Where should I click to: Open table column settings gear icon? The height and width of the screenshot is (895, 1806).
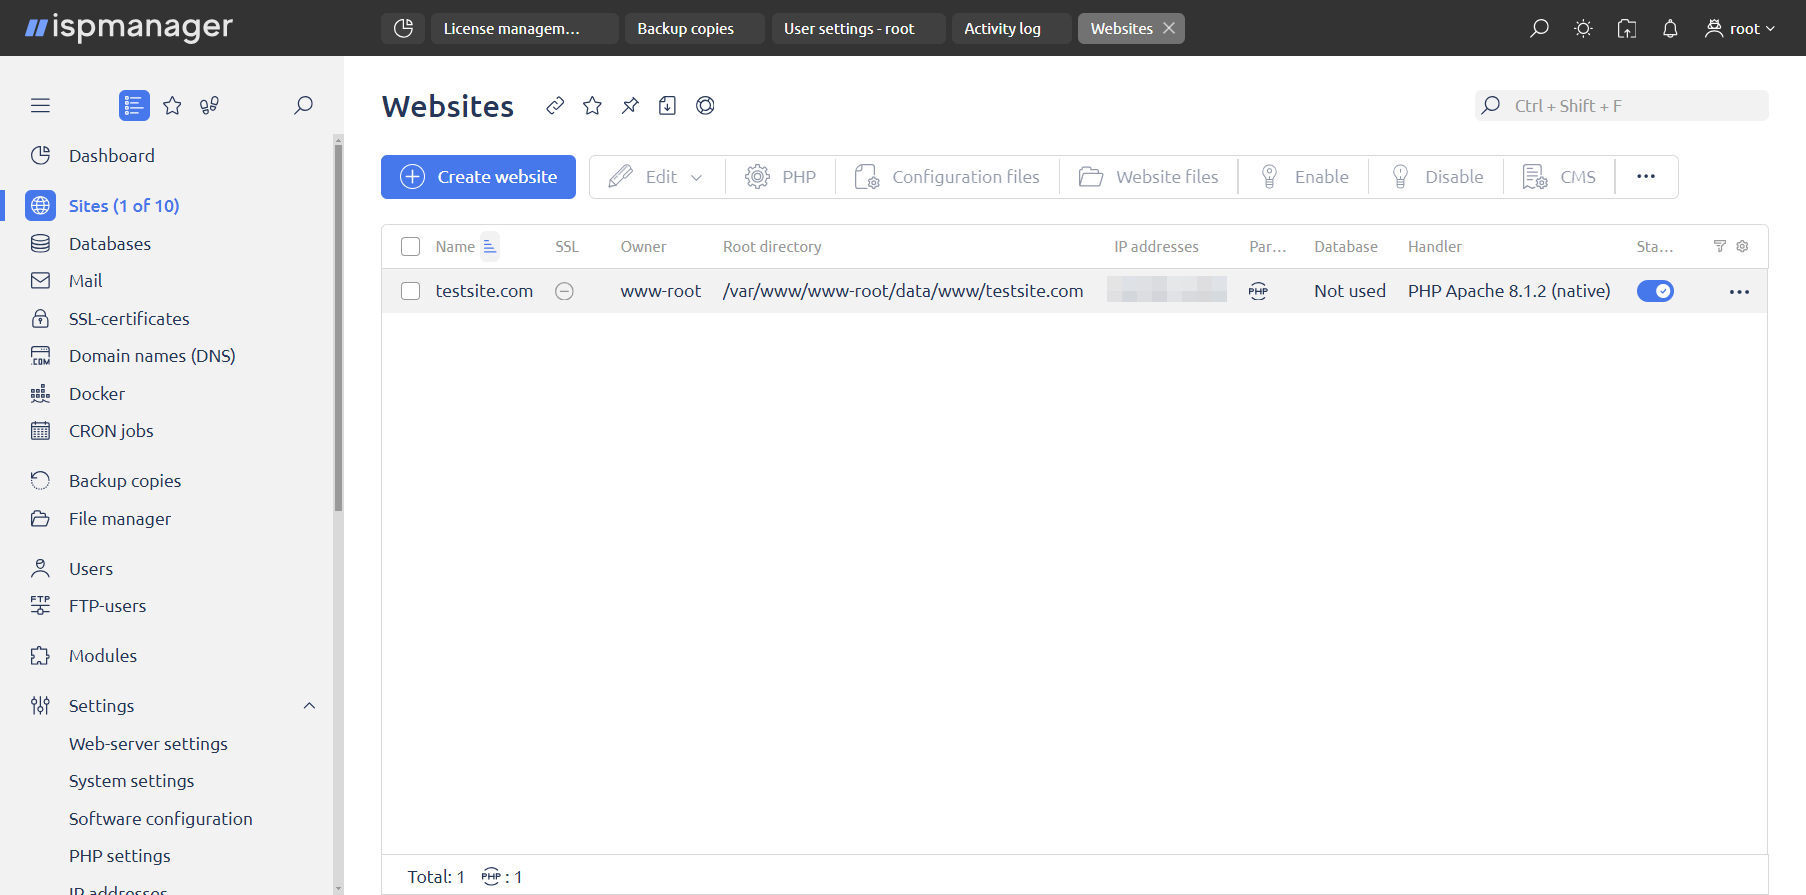(x=1742, y=246)
